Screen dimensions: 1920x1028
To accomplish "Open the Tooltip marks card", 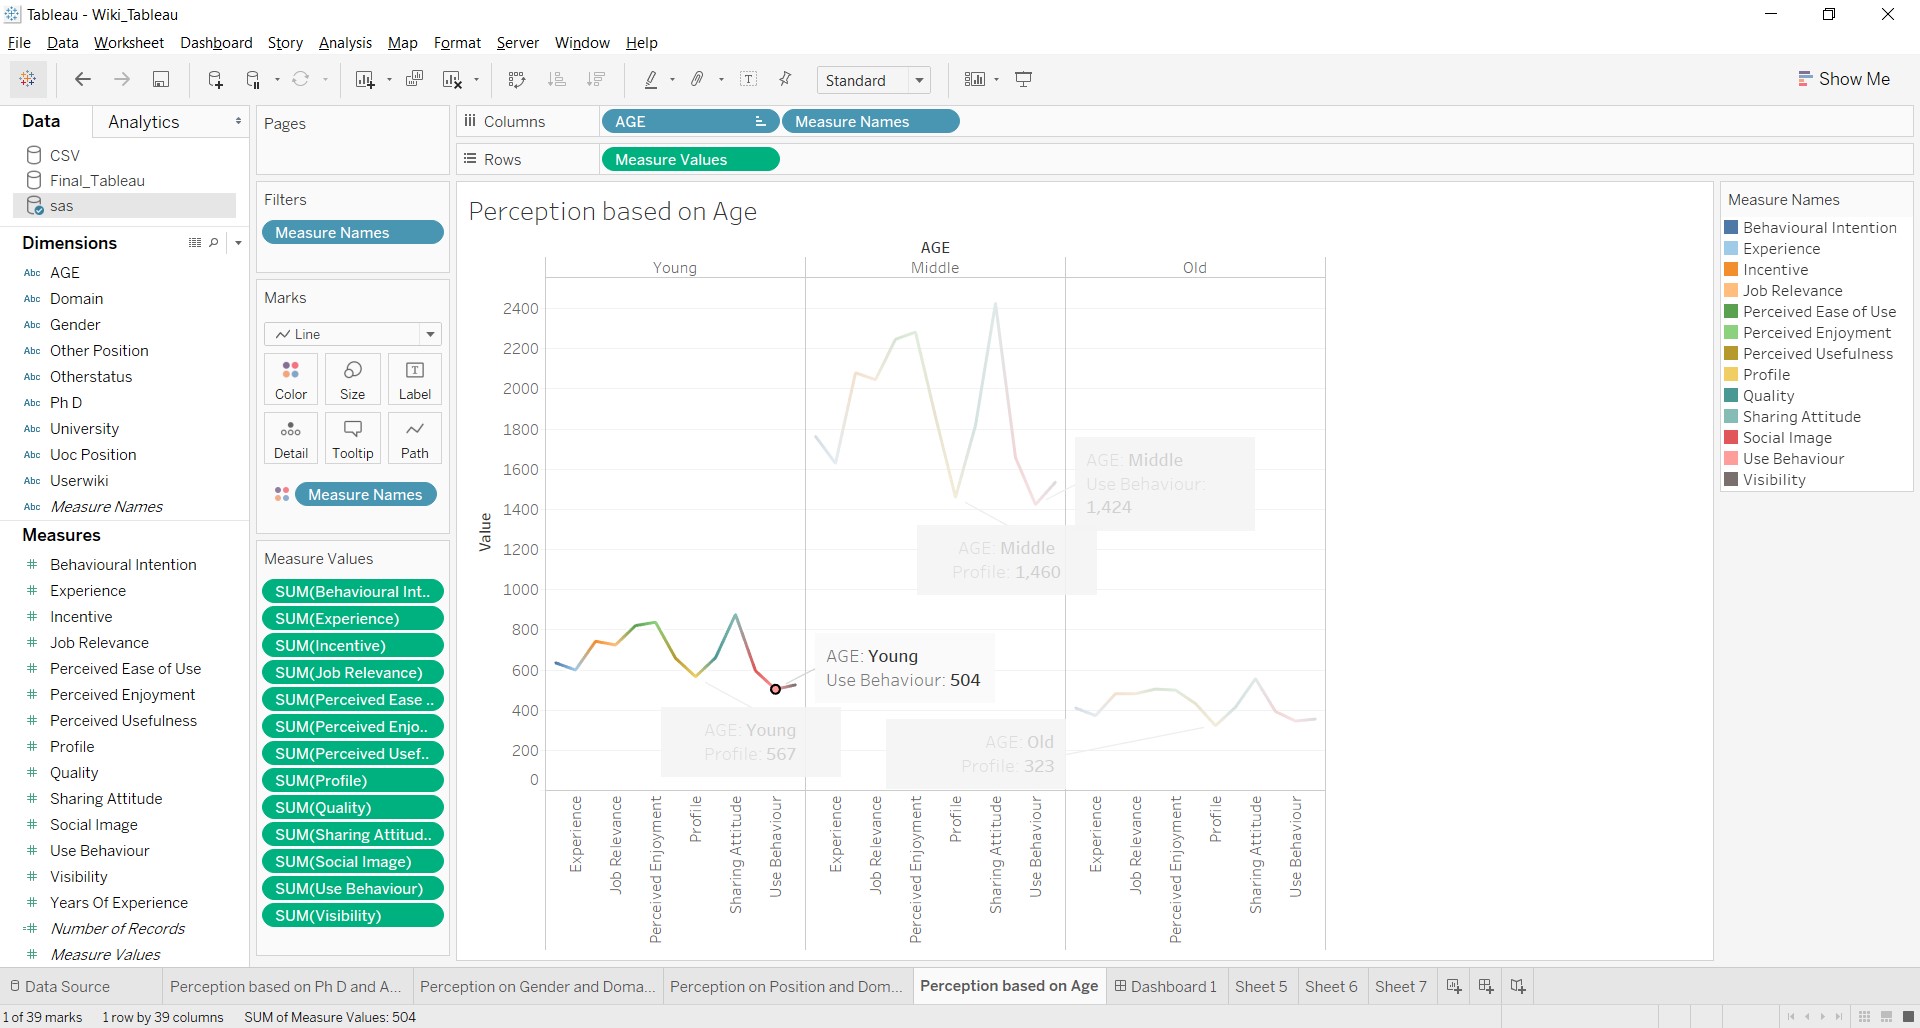I will point(353,439).
